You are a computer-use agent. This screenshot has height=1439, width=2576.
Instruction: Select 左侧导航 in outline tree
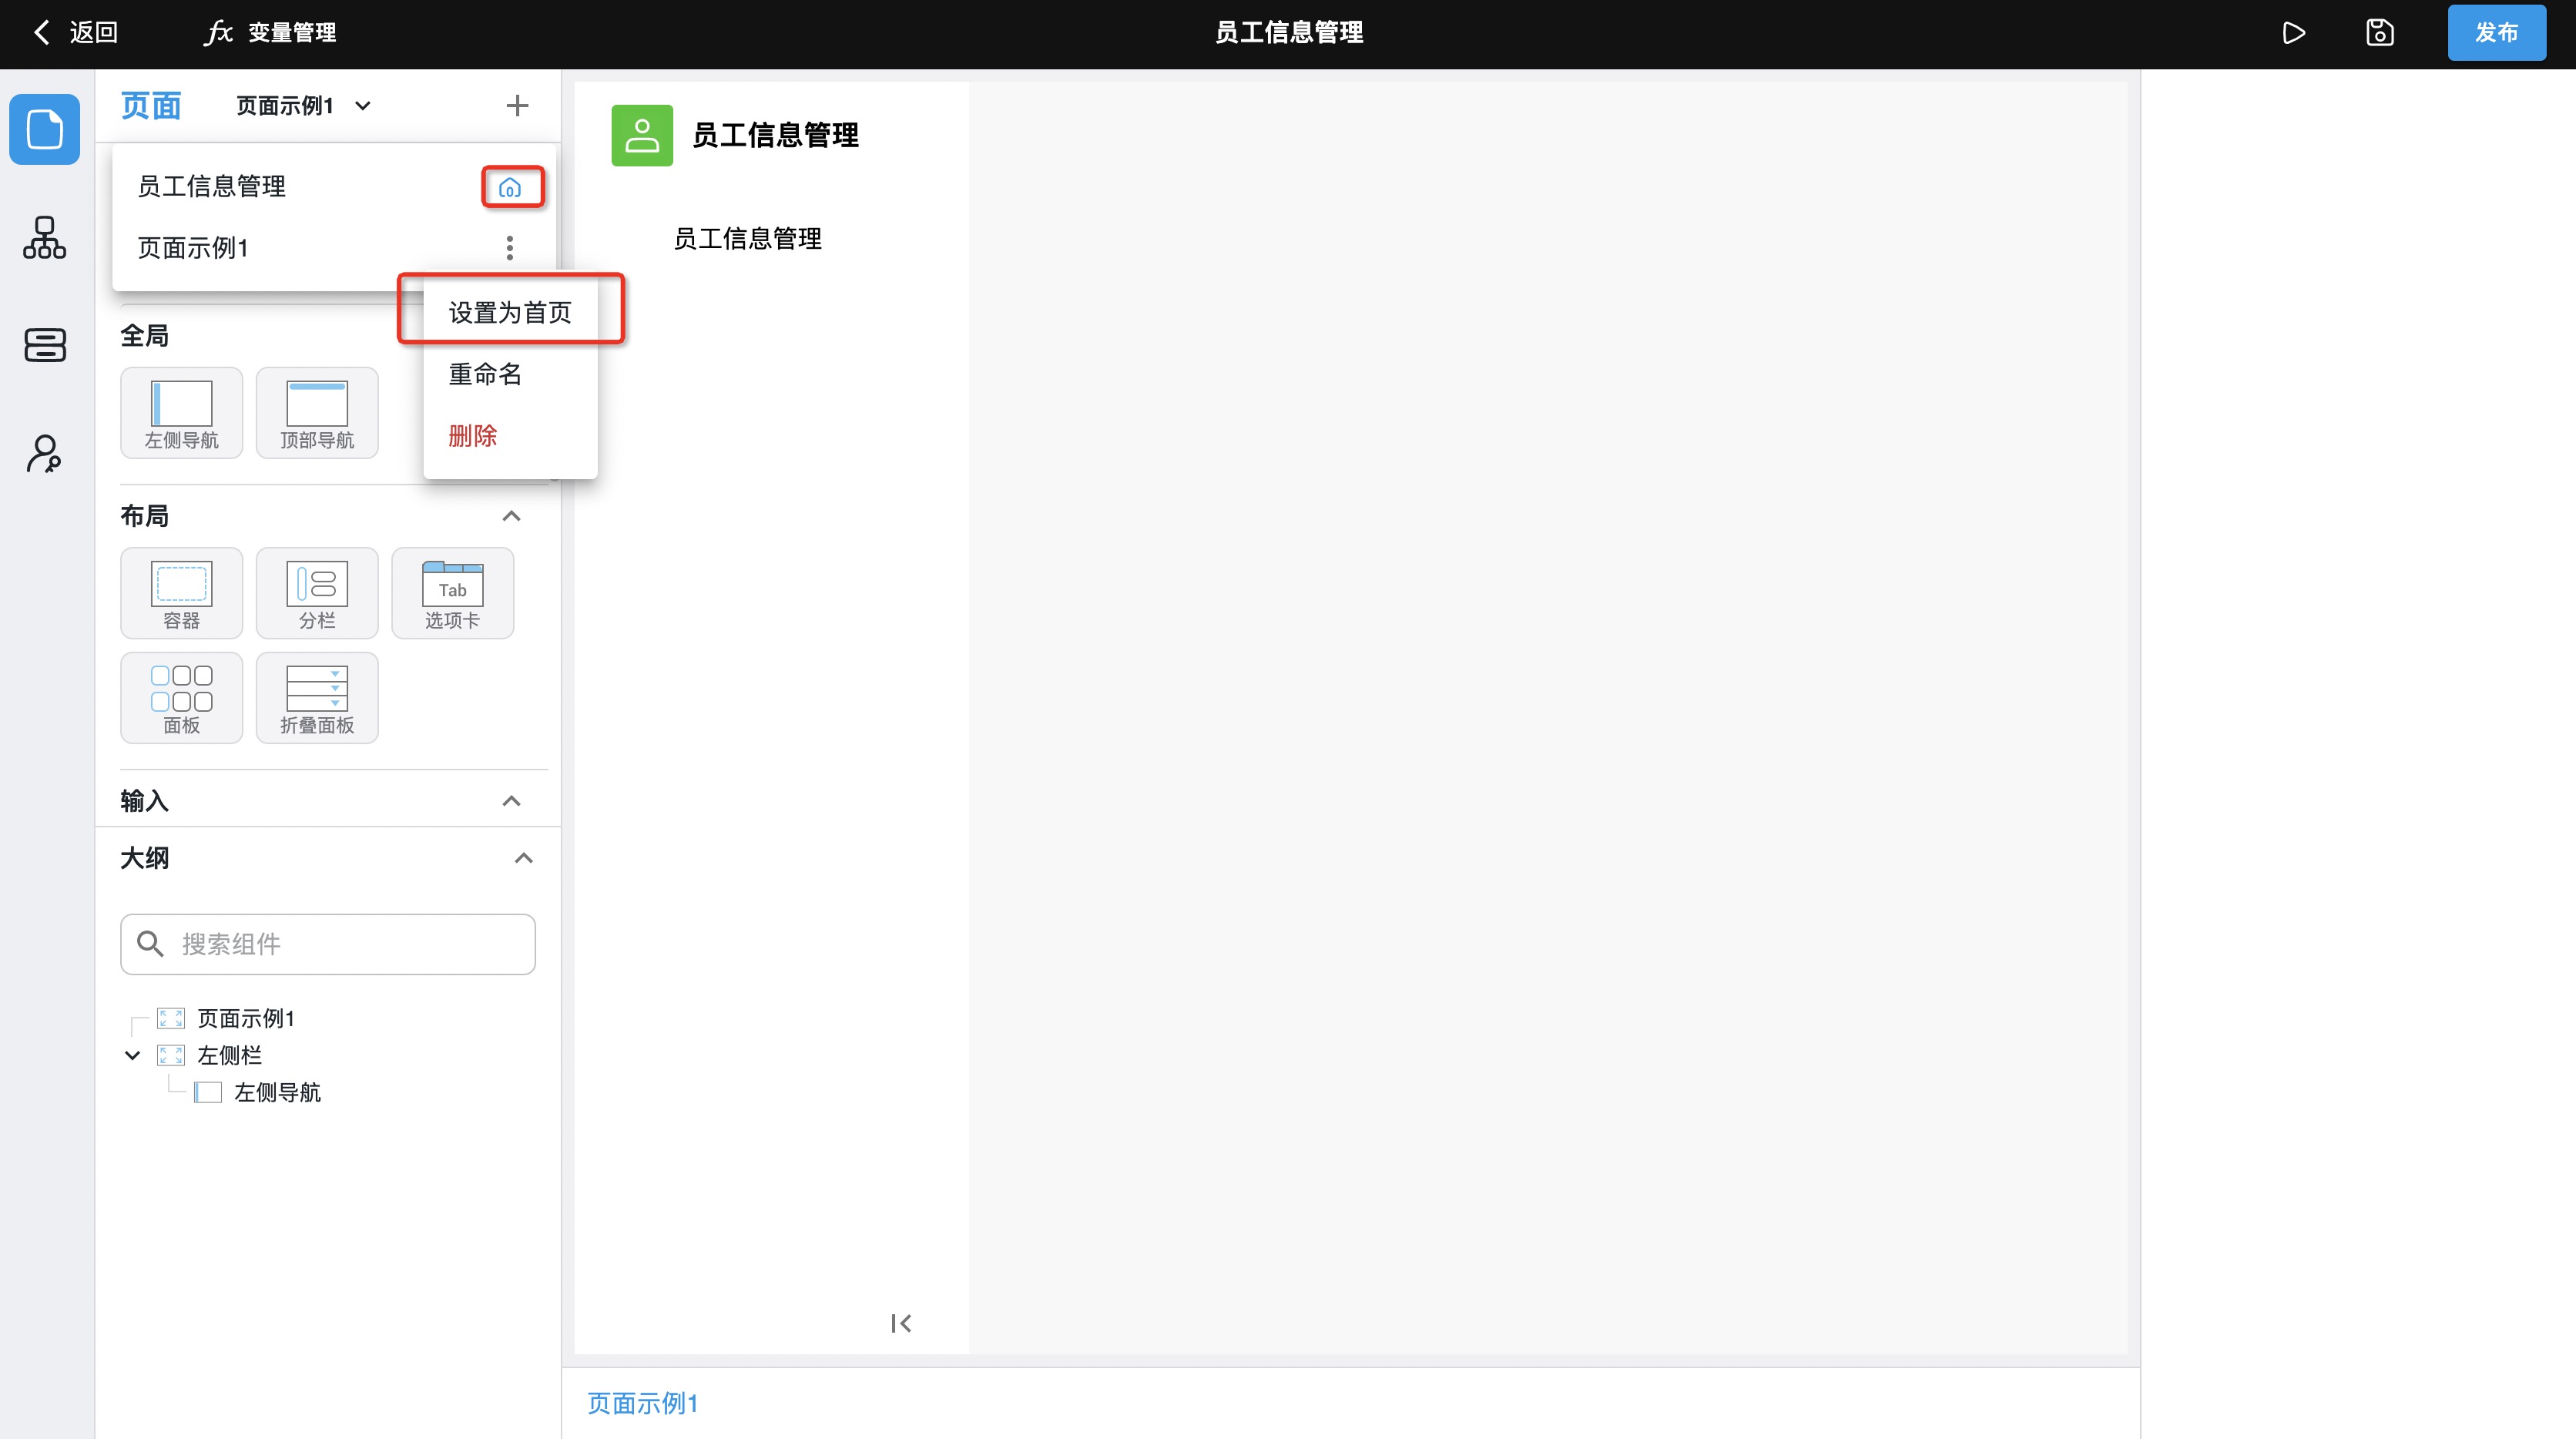277,1093
